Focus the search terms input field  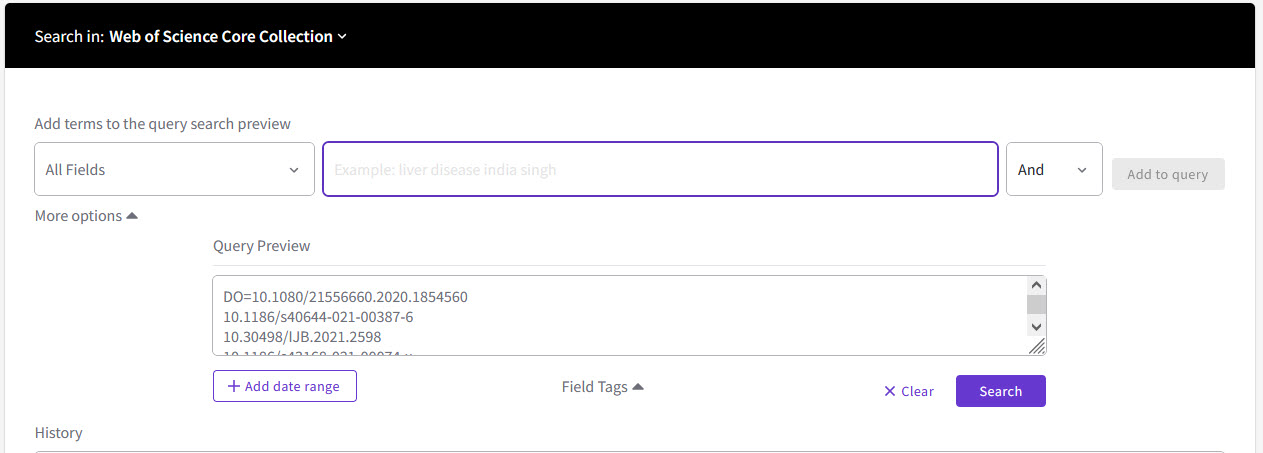pyautogui.click(x=660, y=170)
